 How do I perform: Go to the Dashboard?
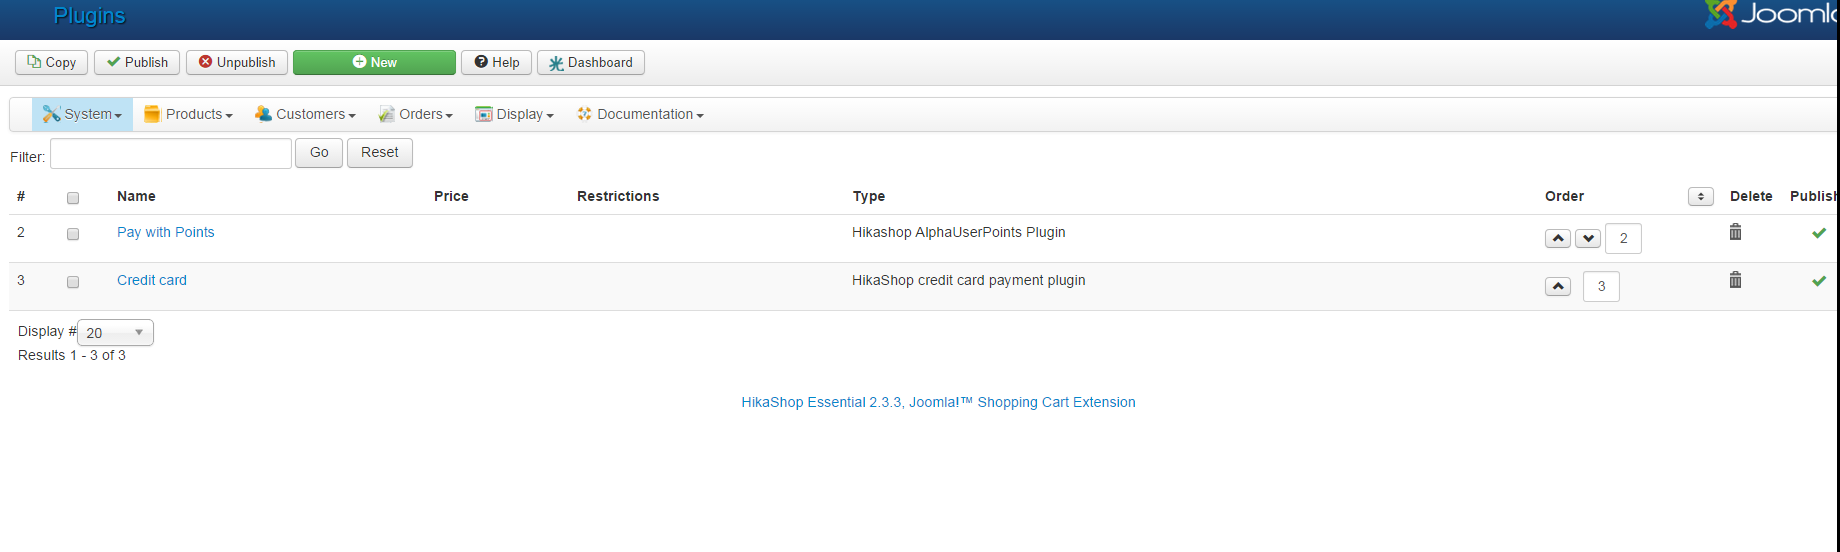pyautogui.click(x=591, y=62)
